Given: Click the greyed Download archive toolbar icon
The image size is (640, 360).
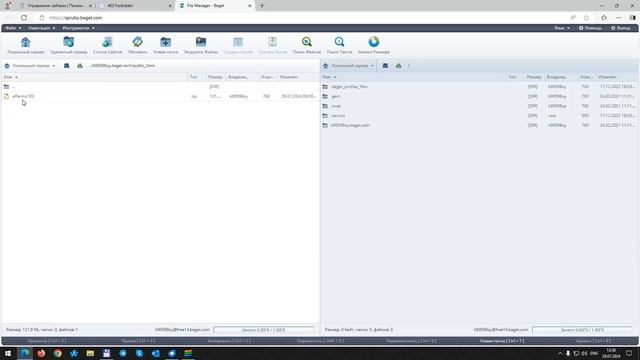Looking at the screenshot, I should [272, 42].
